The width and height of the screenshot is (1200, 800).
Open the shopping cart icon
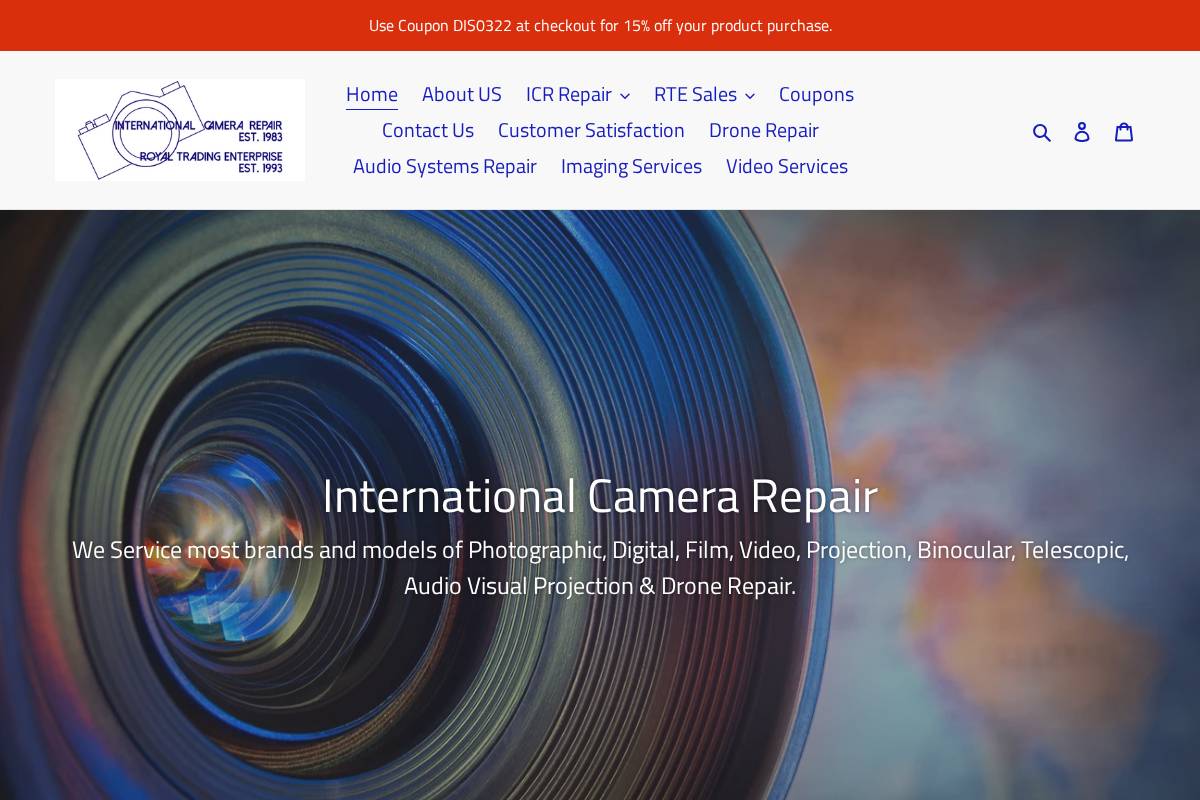[x=1124, y=132]
